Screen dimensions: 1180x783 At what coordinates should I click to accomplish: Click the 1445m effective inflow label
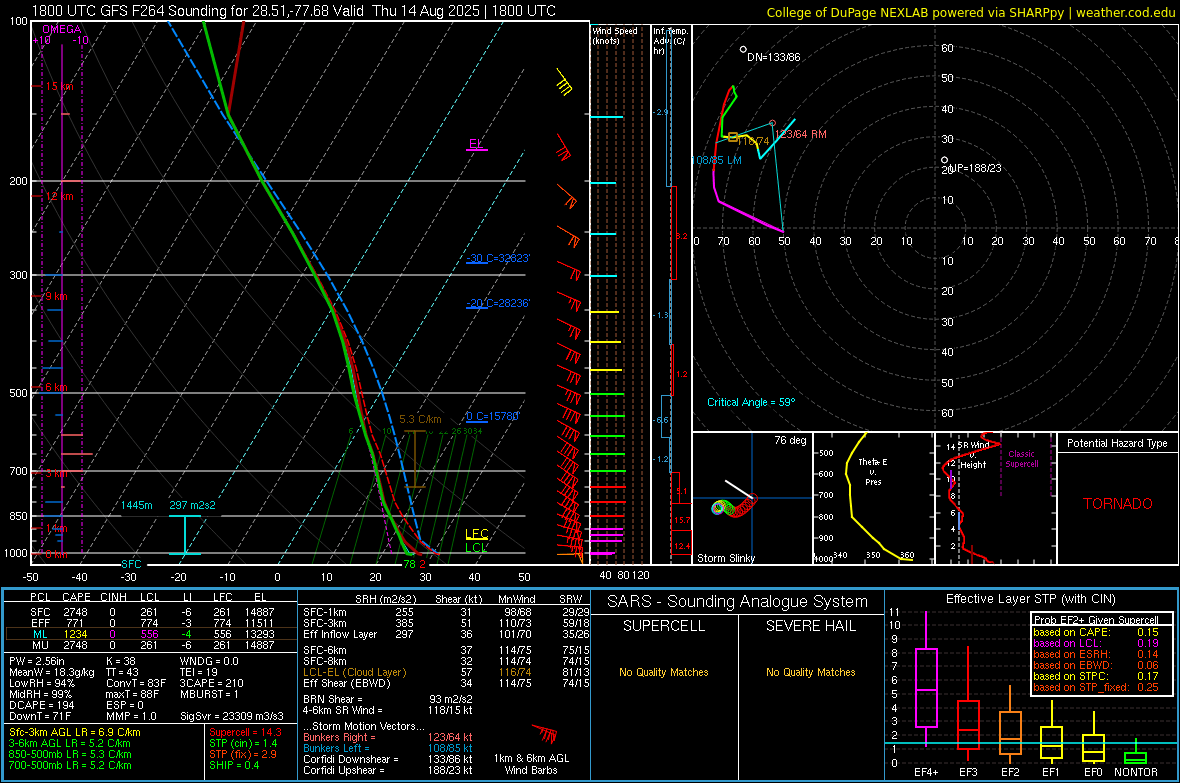click(136, 505)
